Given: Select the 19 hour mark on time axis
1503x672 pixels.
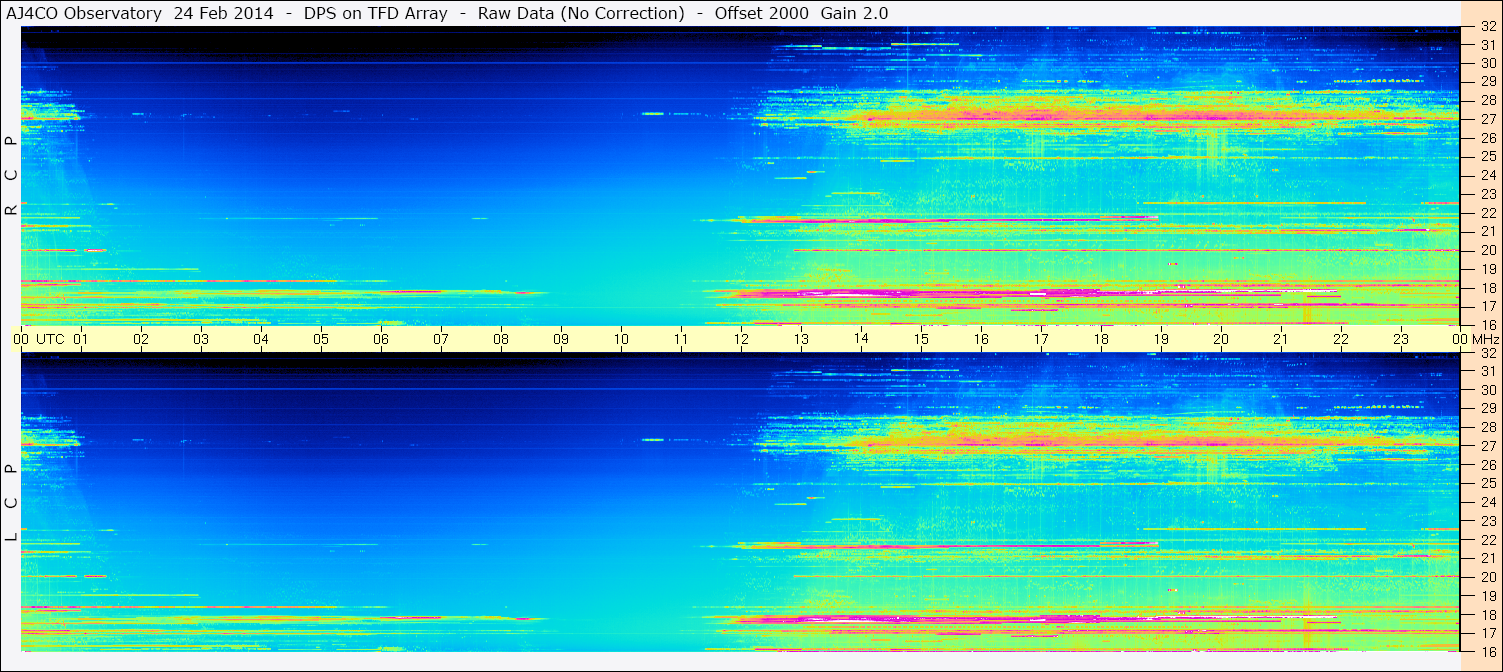Looking at the screenshot, I should (x=1161, y=339).
